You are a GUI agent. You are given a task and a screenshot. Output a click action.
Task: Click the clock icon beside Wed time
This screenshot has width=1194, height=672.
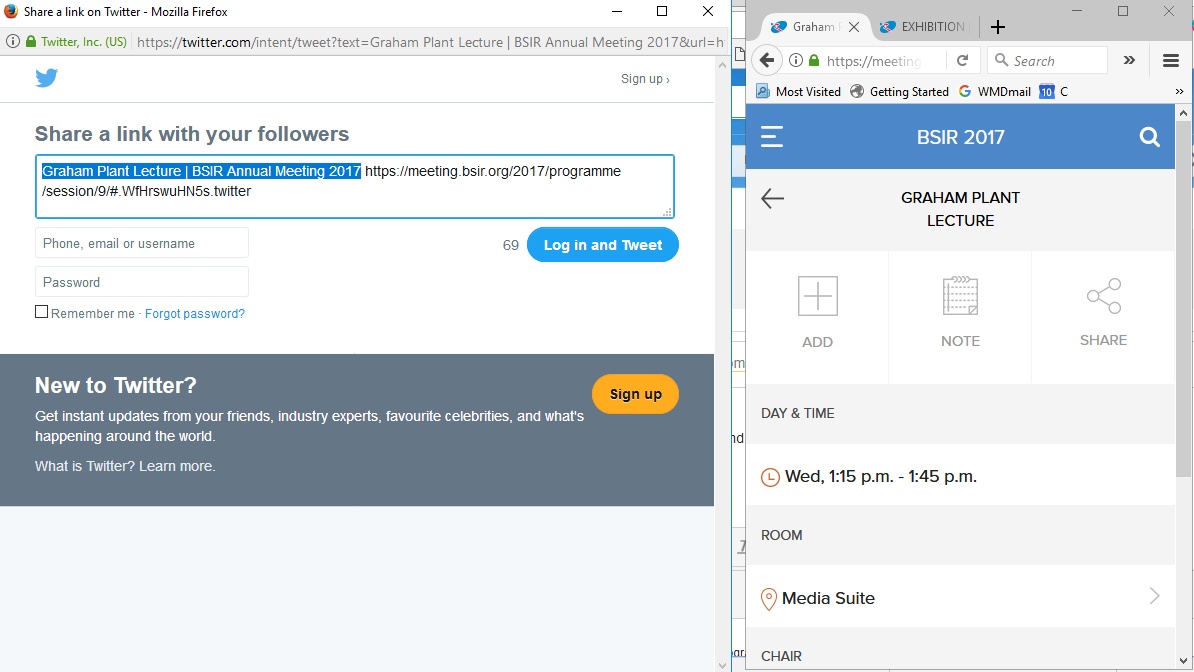click(x=770, y=477)
